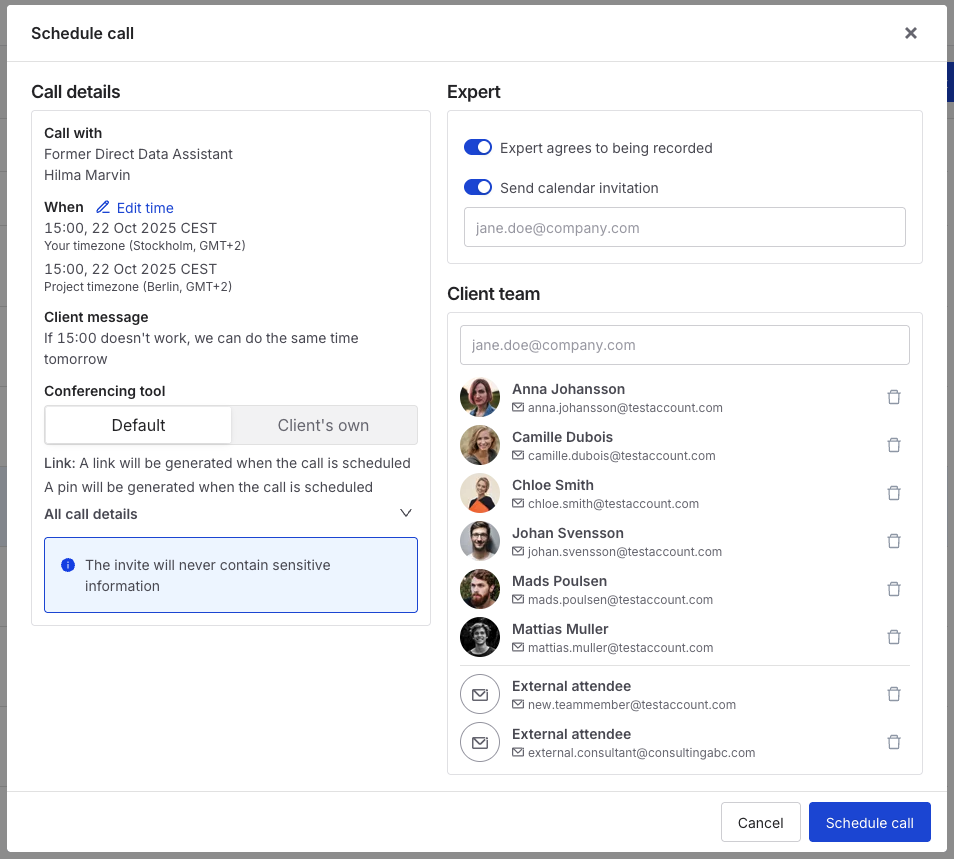Click Anna Johansson's profile picture
Screen dimensions: 954x859
click(480, 397)
